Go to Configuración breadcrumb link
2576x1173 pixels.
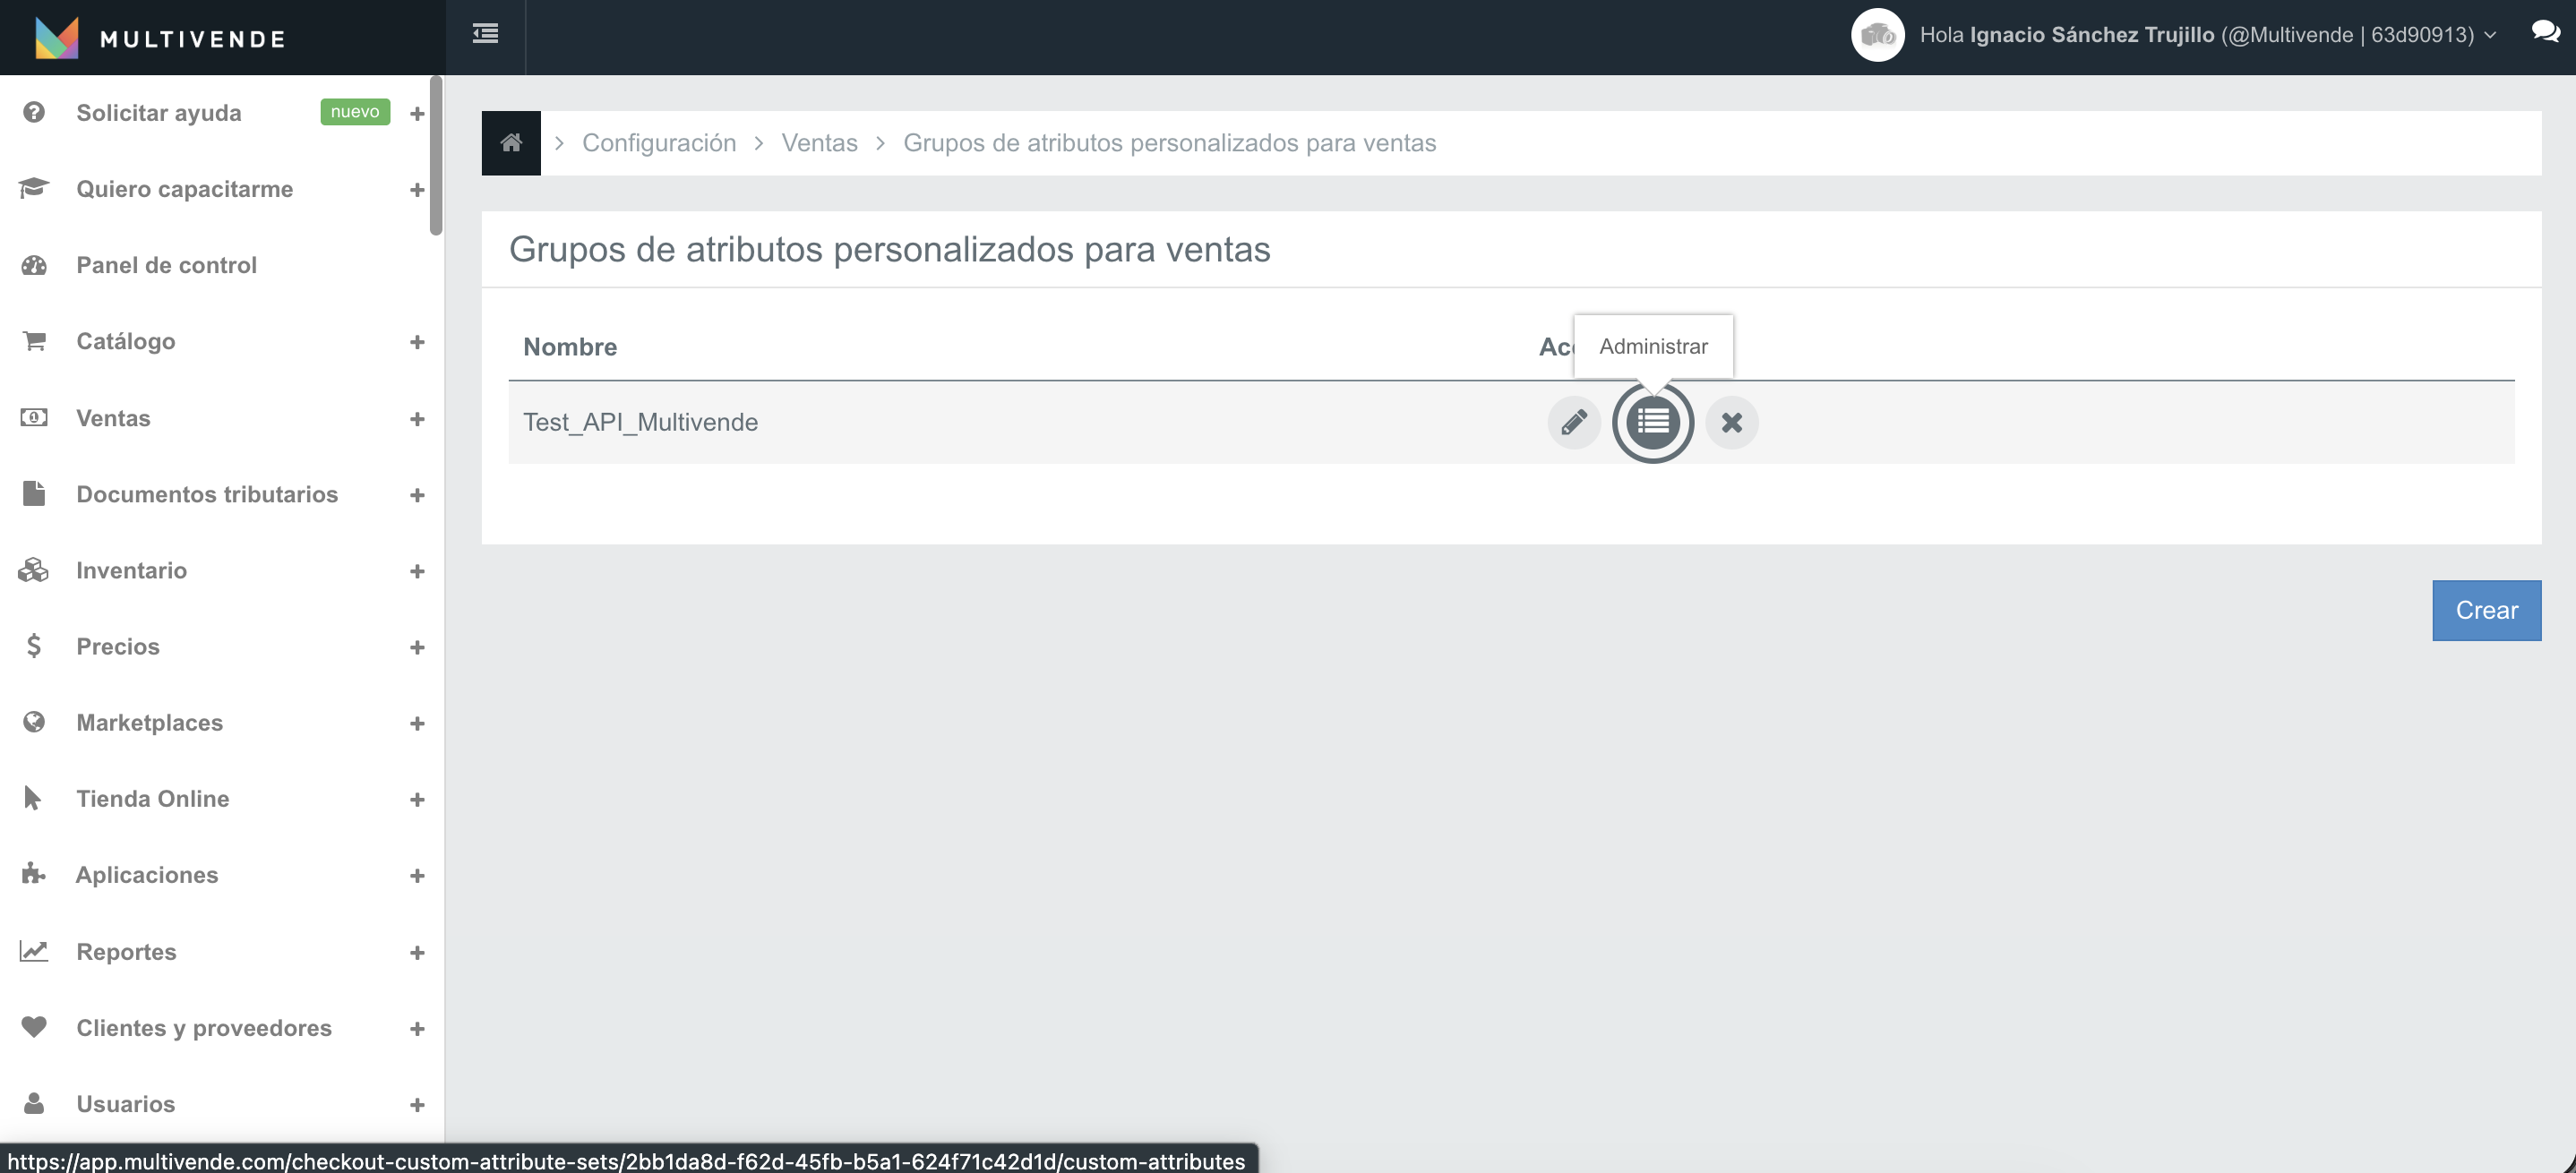[x=658, y=143]
